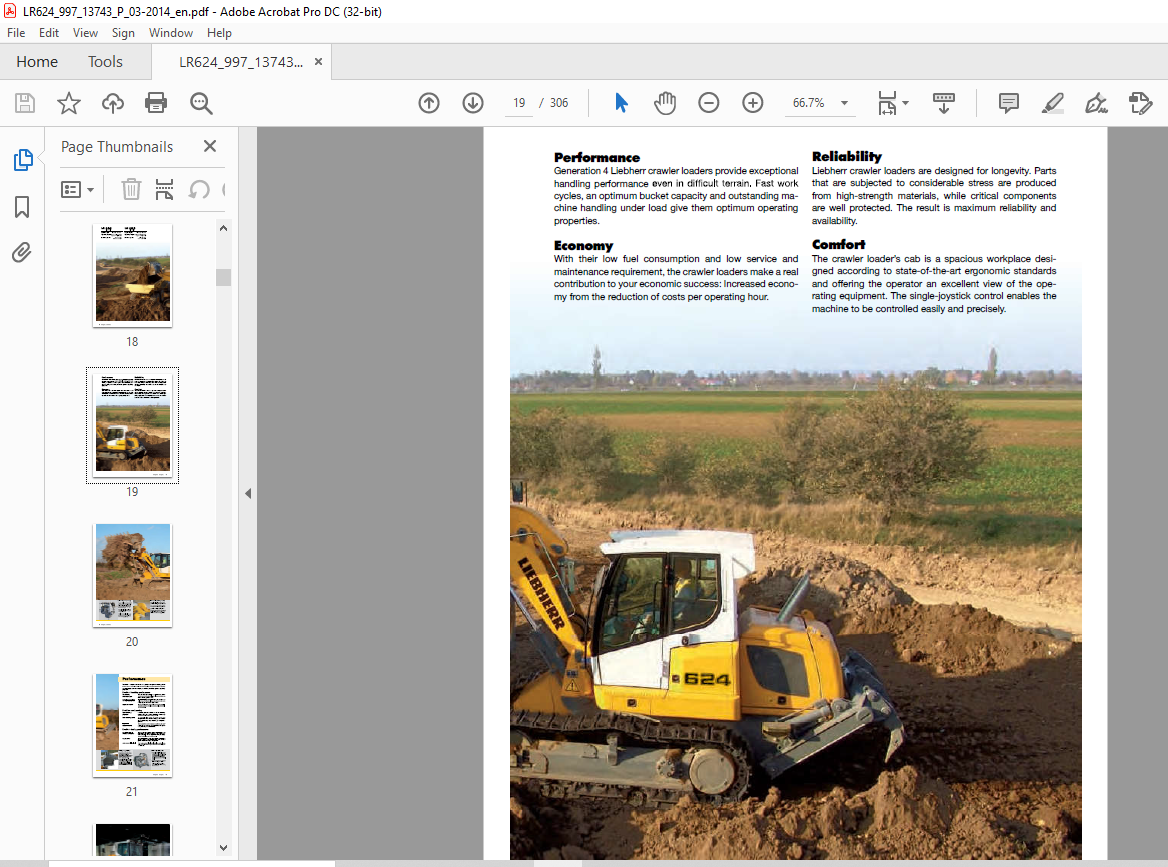Select page 18 thumbnail

tap(133, 276)
